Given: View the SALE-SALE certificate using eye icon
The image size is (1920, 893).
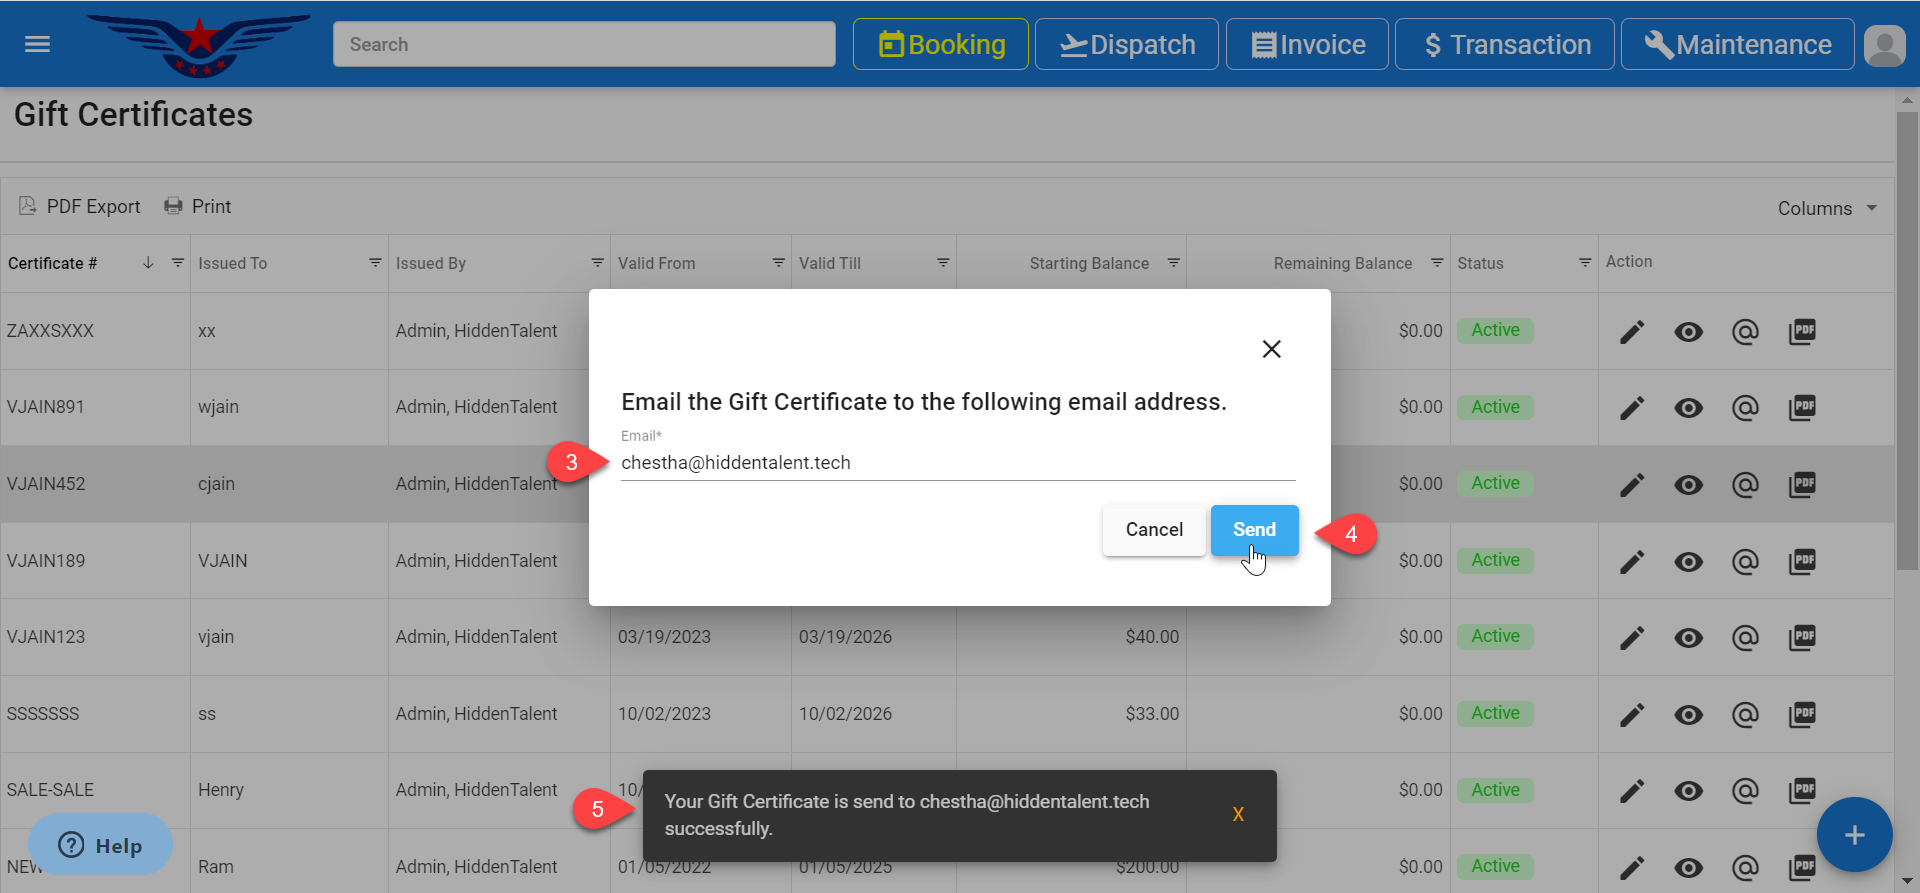Looking at the screenshot, I should [1688, 791].
